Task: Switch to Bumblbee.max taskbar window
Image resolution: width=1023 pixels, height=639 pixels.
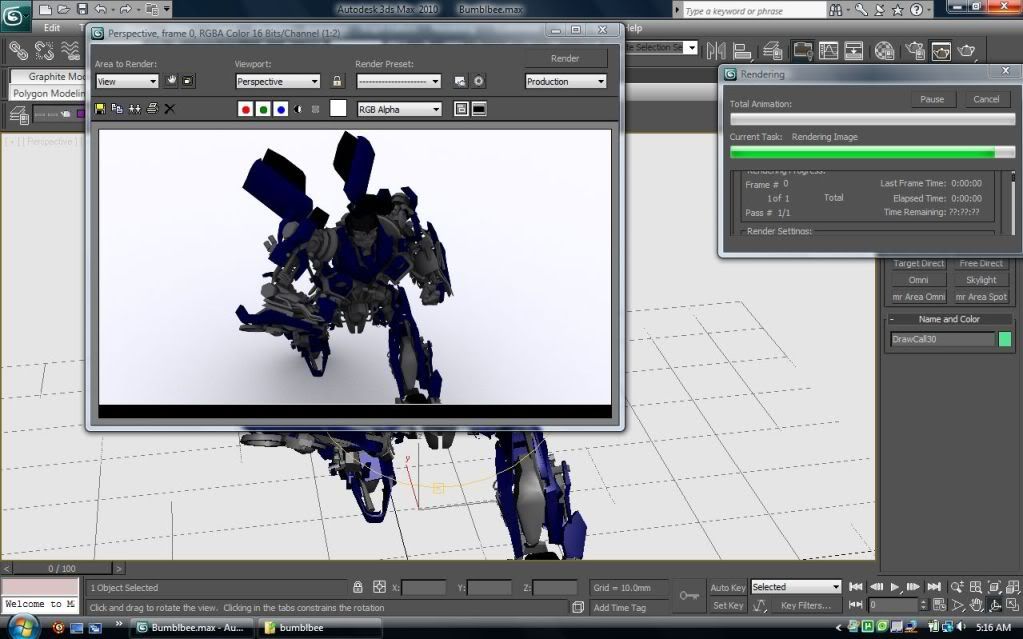Action: 190,627
